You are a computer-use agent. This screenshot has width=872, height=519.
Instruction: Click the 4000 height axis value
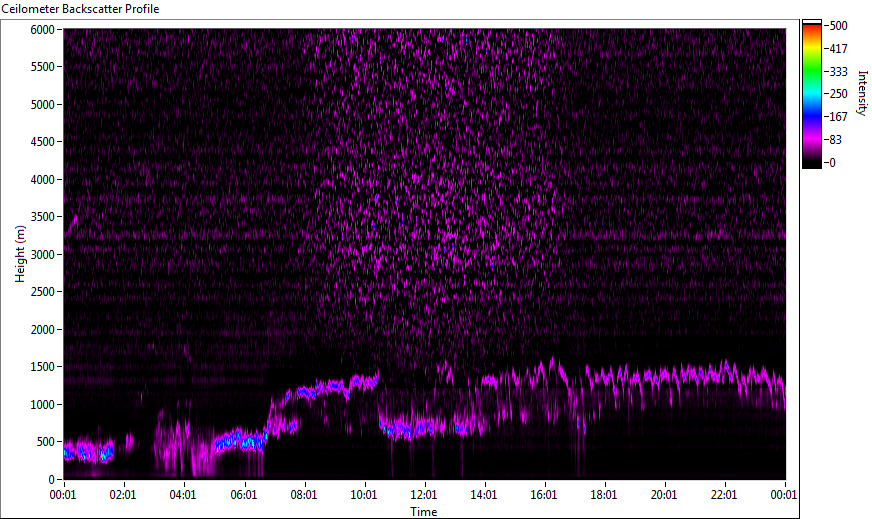(42, 180)
